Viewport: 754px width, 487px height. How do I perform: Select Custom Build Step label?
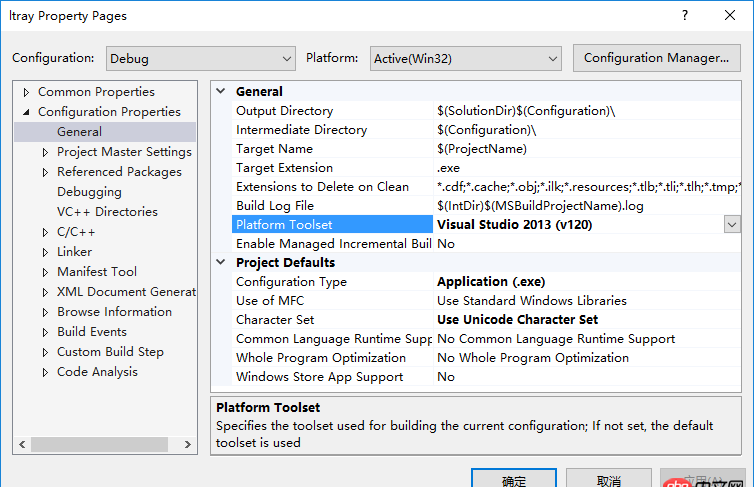coord(111,352)
